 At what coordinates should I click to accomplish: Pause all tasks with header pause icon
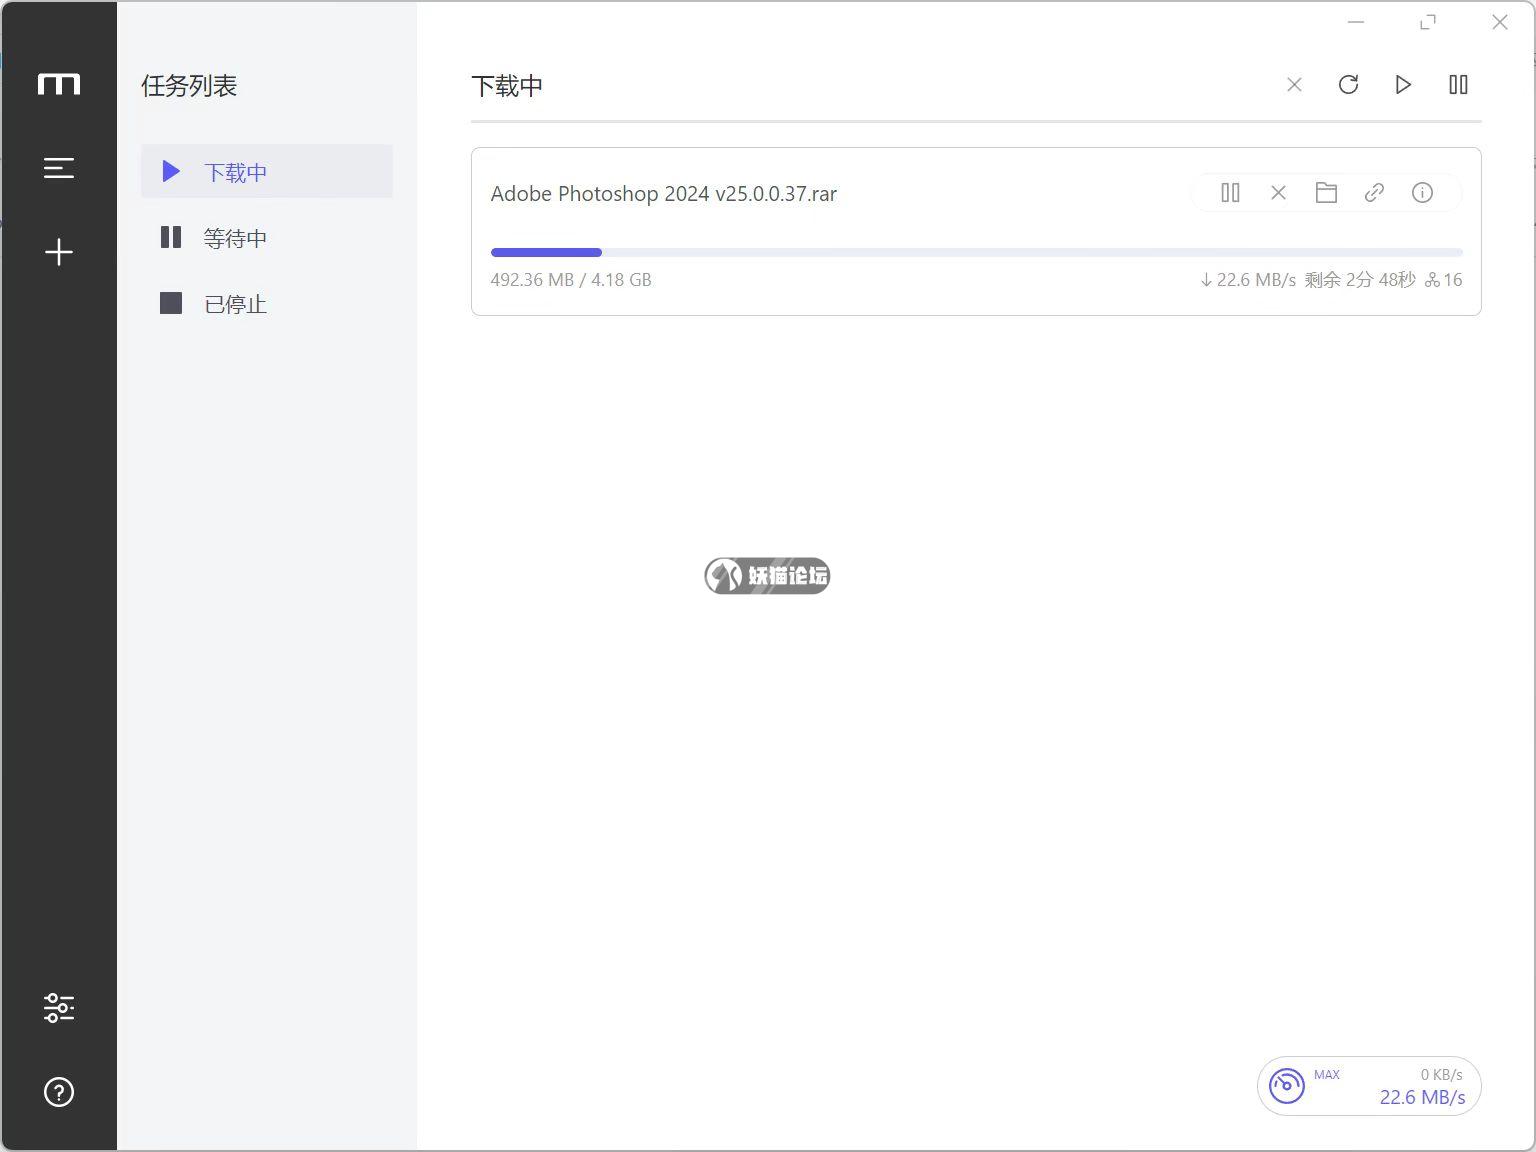click(1458, 85)
